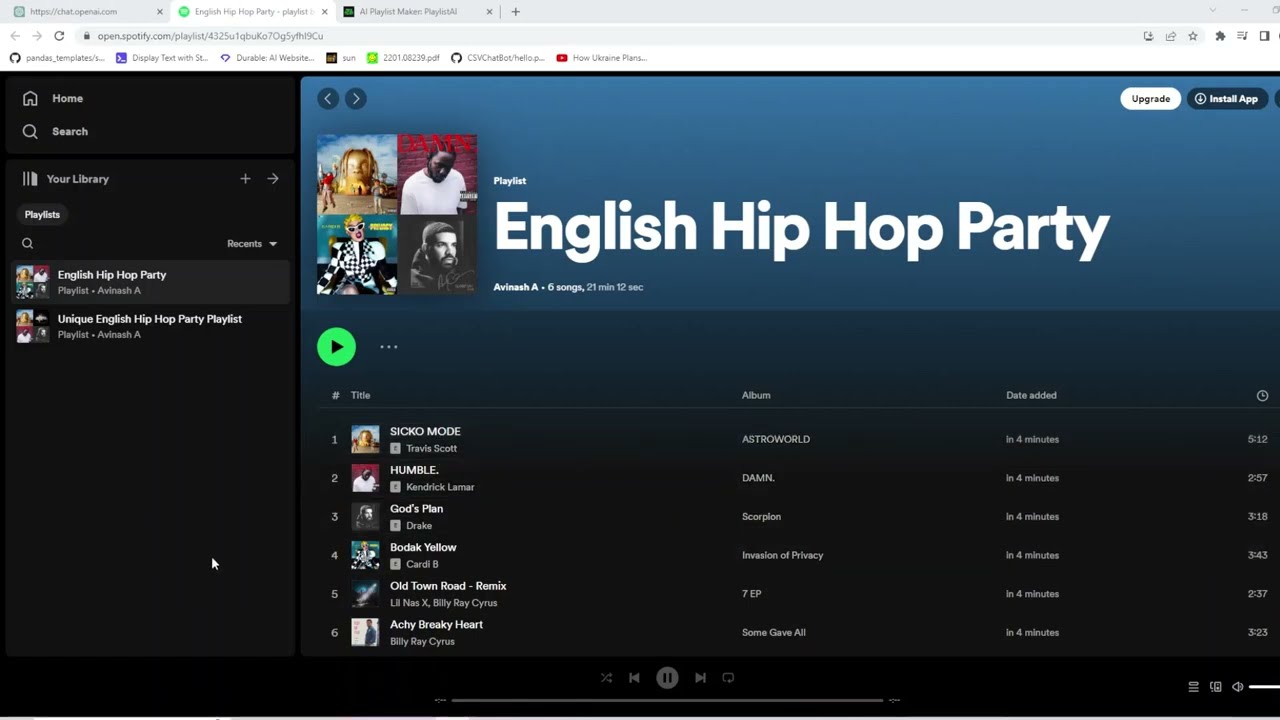Open the Recents sort dropdown

coord(252,244)
